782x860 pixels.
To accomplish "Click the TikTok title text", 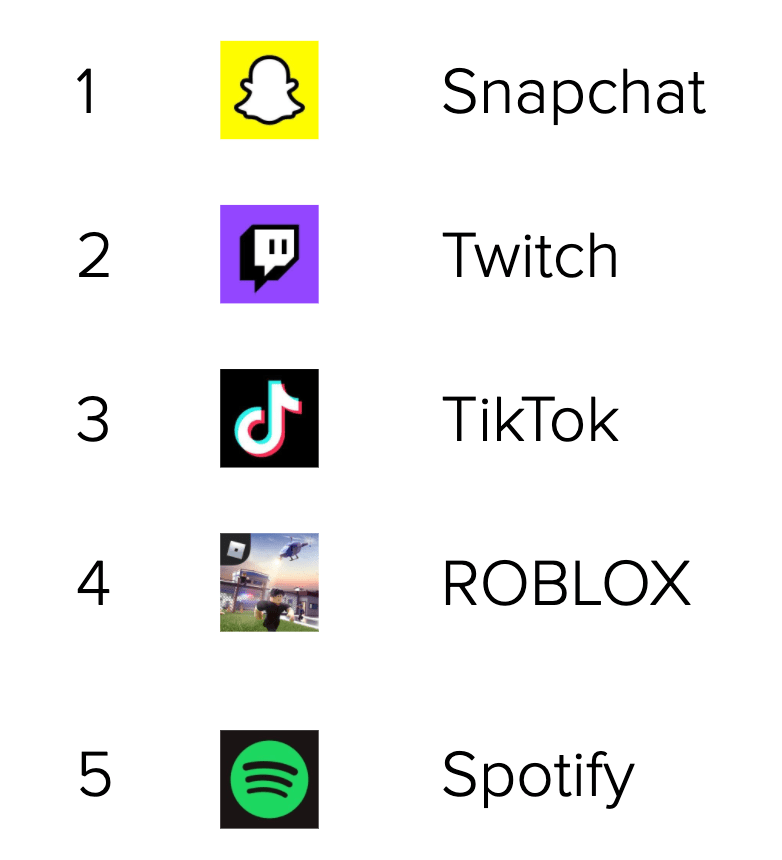I will coord(530,419).
